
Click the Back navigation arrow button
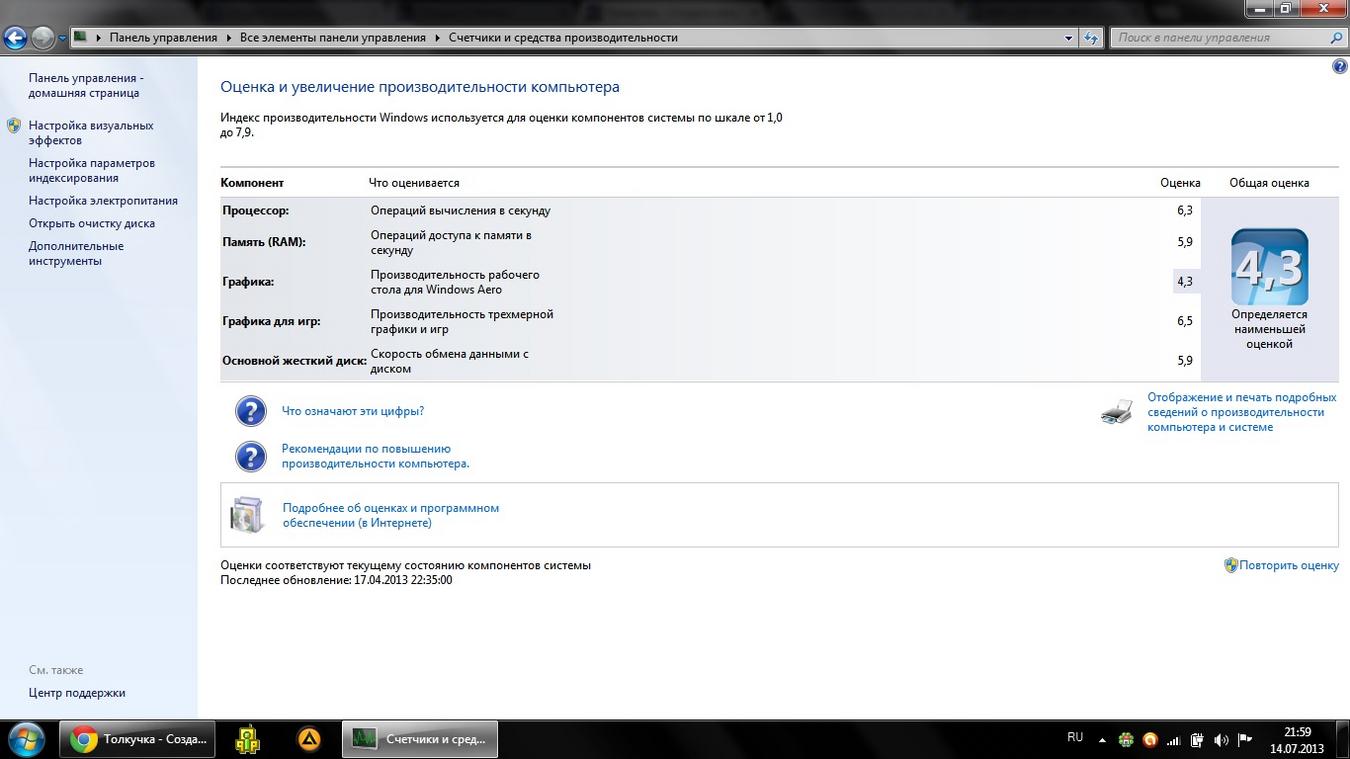[15, 38]
